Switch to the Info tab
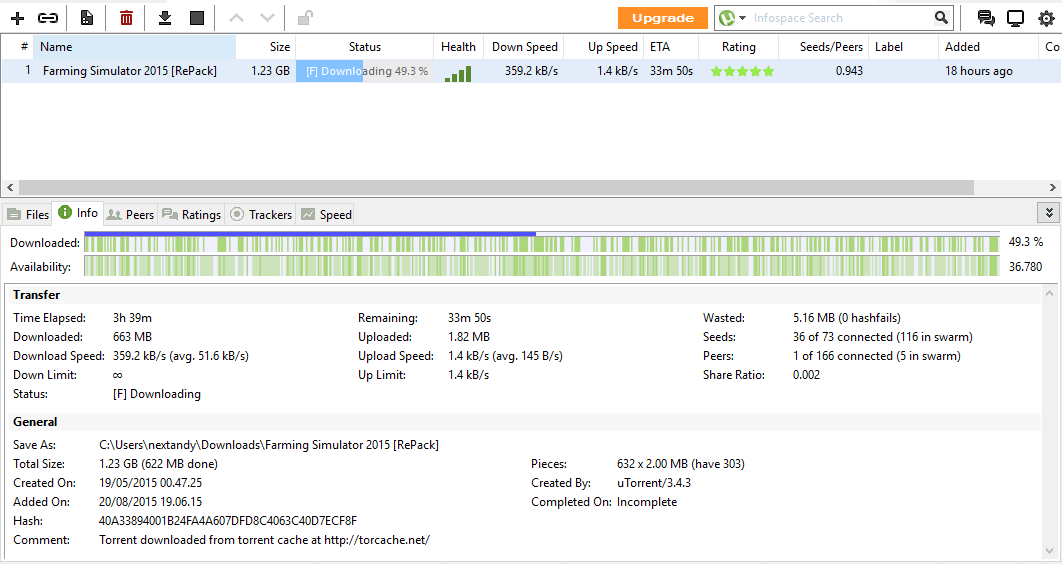Viewport: 1062px width, 564px height. click(x=78, y=213)
